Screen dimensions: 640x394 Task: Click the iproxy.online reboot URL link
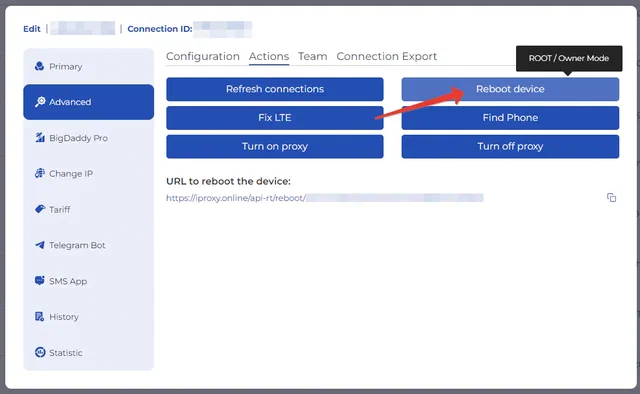pos(324,198)
